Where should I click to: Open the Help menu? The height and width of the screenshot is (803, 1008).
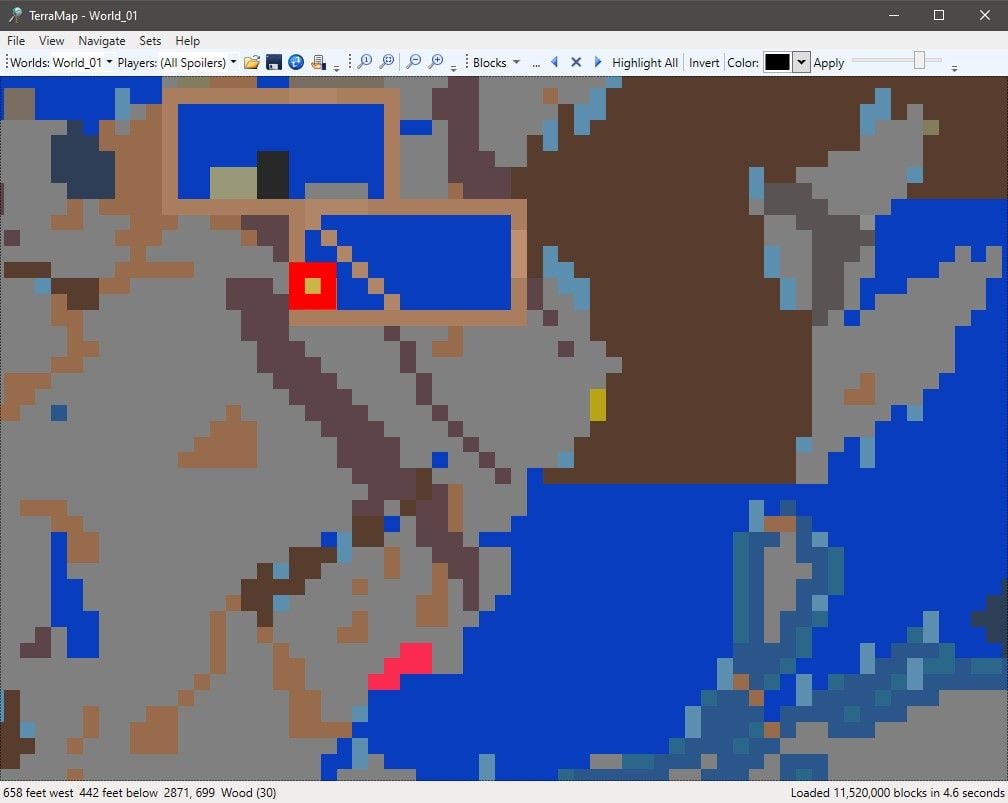(x=188, y=41)
